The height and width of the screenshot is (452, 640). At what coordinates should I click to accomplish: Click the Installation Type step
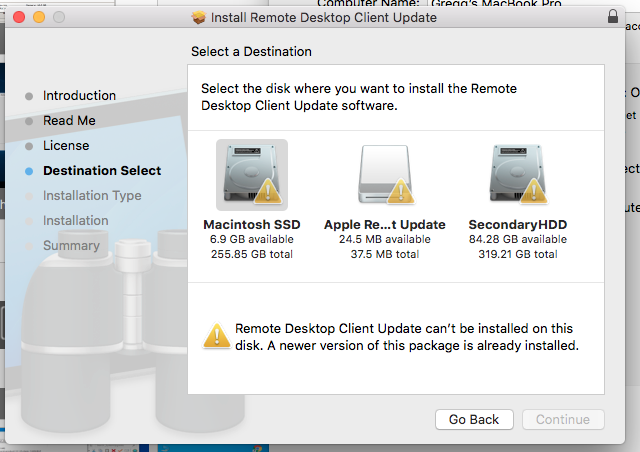[92, 196]
